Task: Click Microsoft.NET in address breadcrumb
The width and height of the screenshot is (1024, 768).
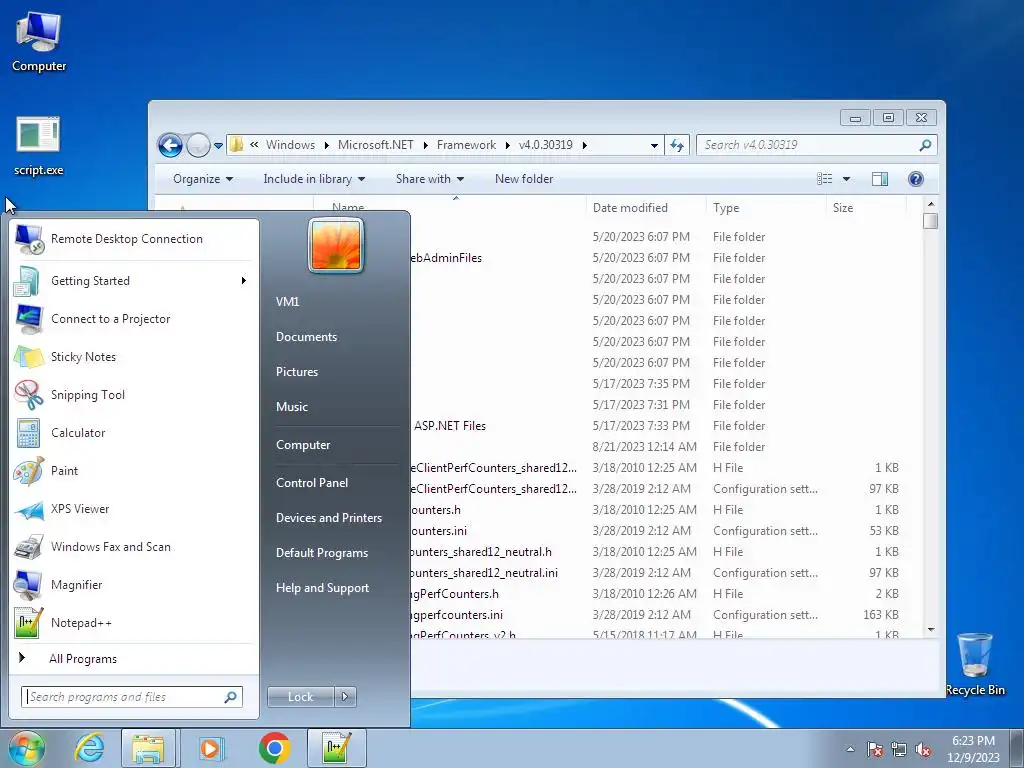Action: pos(376,145)
